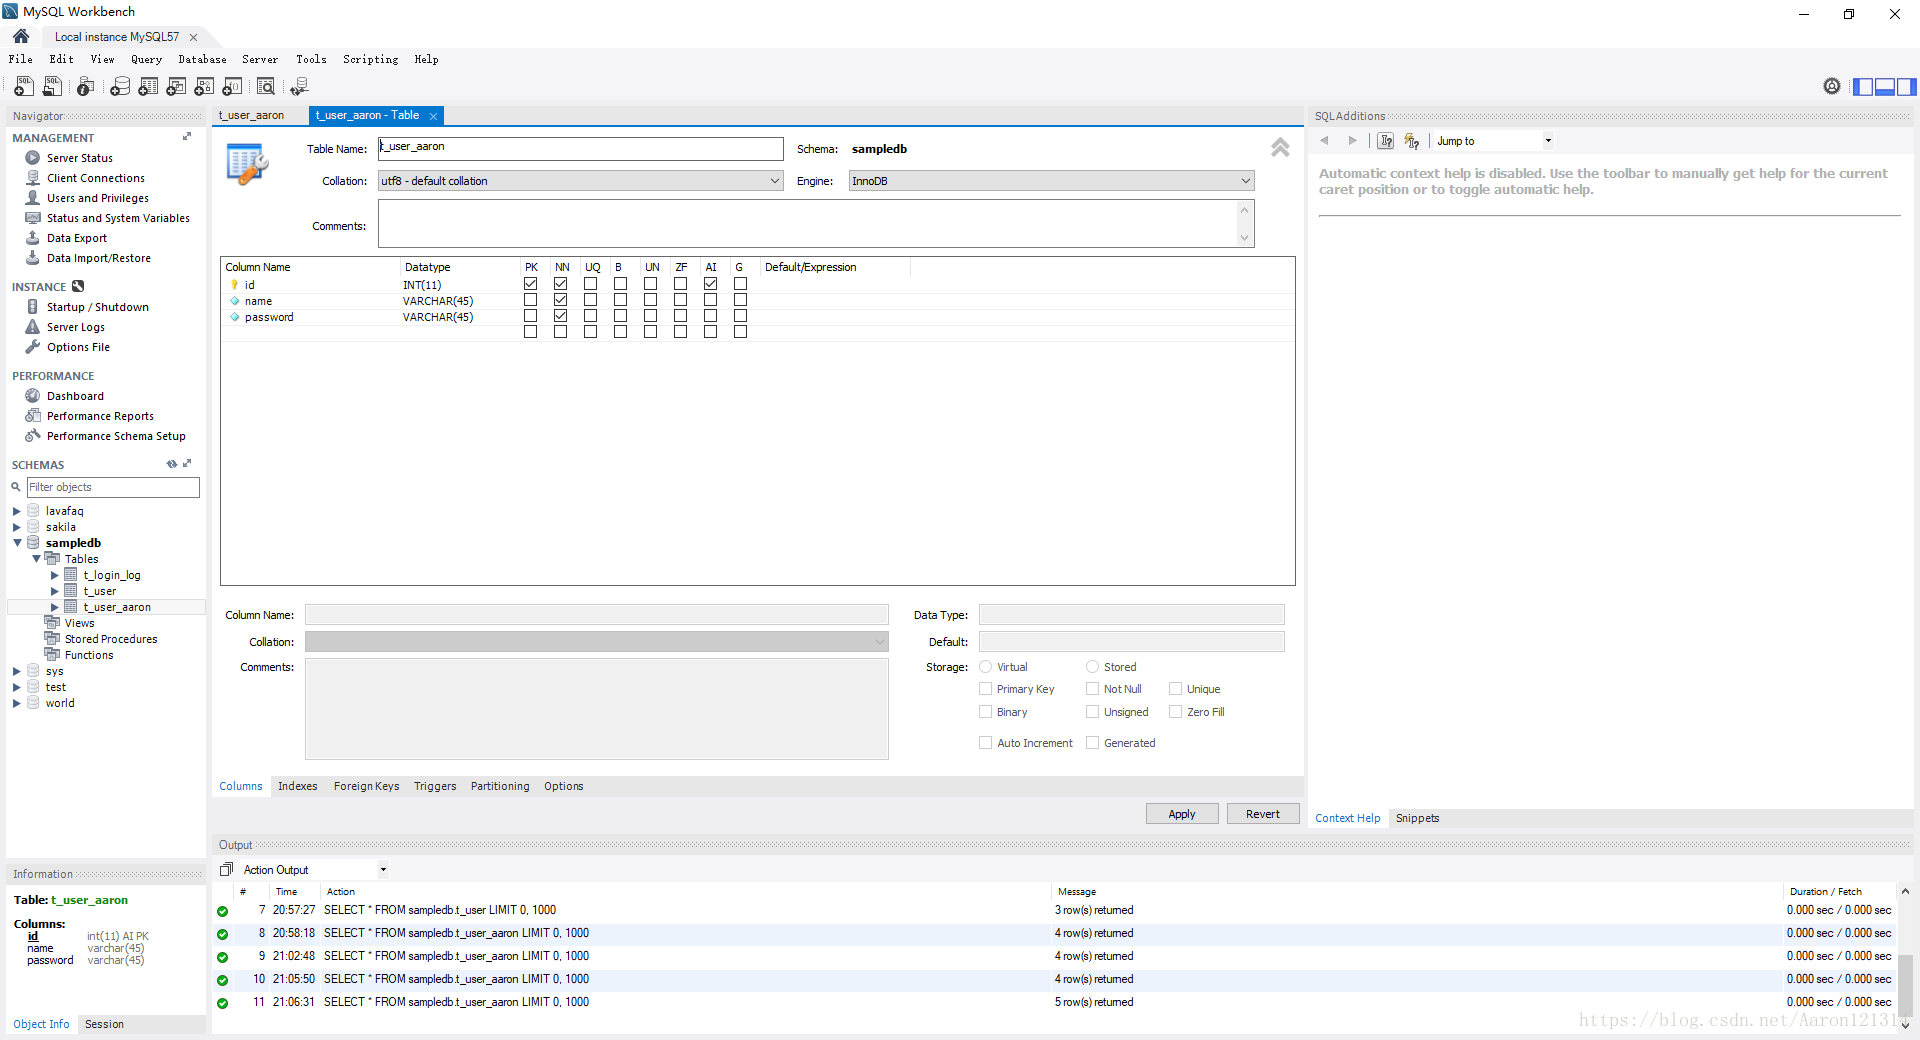The image size is (1920, 1040).
Task: Check the Not Null option in column details
Action: [1093, 689]
